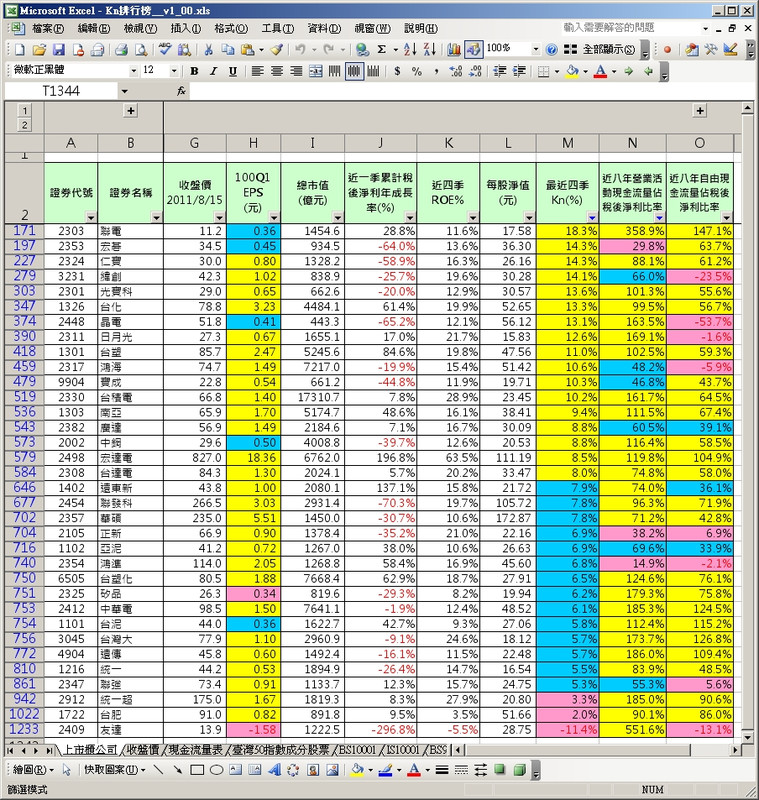Click the AutoSum sigma icon
Image resolution: width=759 pixels, height=800 pixels.
click(381, 49)
